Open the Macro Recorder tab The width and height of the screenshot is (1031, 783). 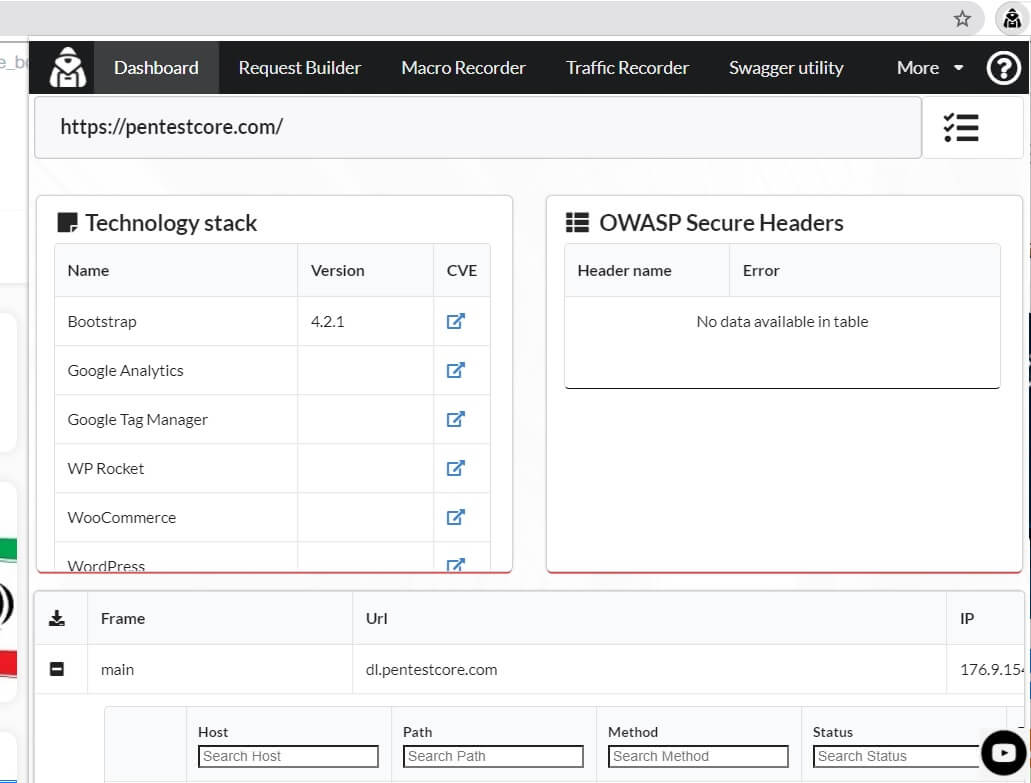464,68
